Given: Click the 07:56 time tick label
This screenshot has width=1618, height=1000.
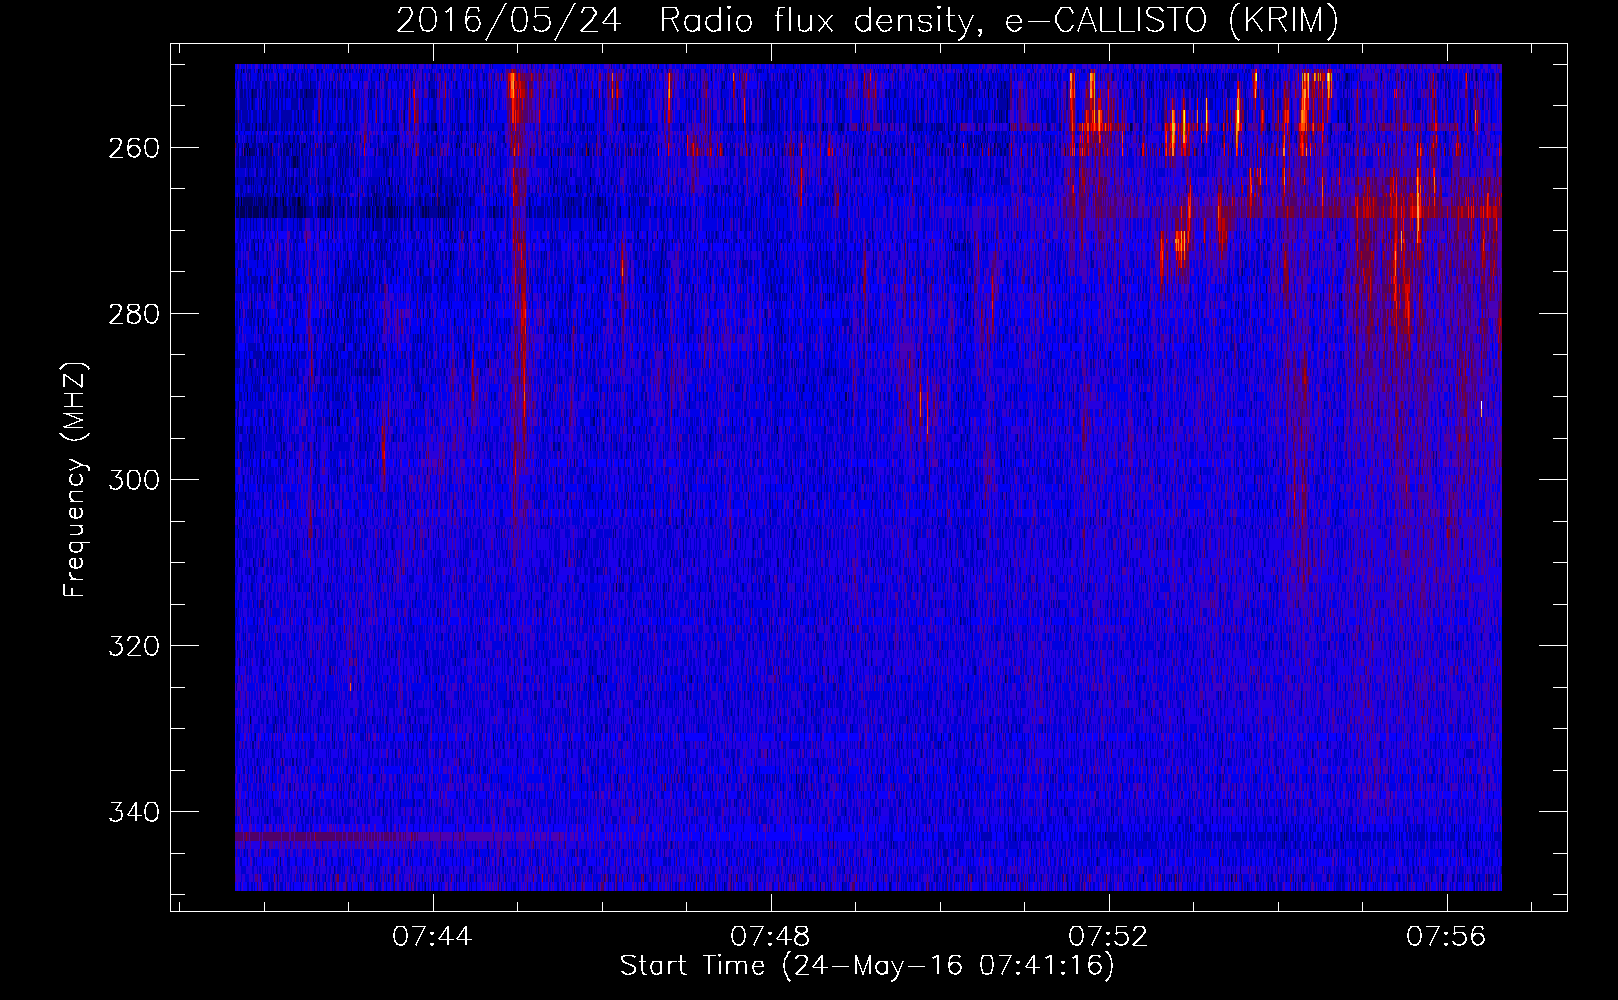Looking at the screenshot, I should (1446, 937).
